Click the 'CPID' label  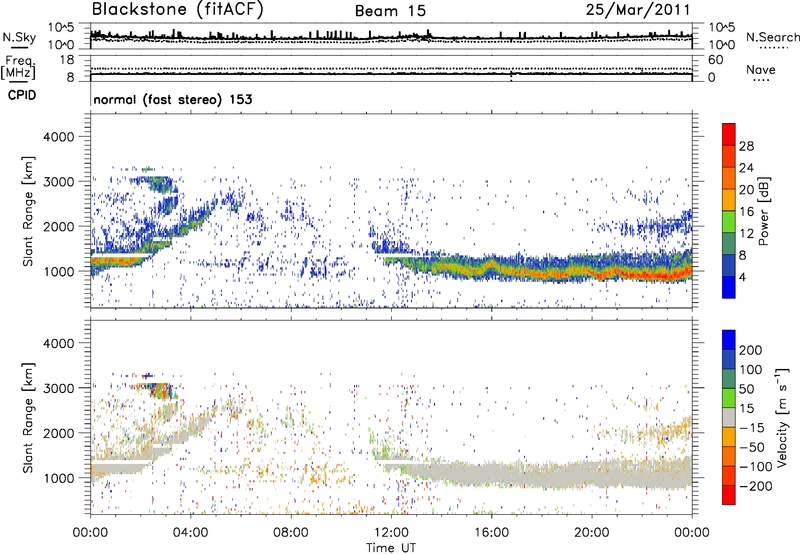[x=22, y=95]
